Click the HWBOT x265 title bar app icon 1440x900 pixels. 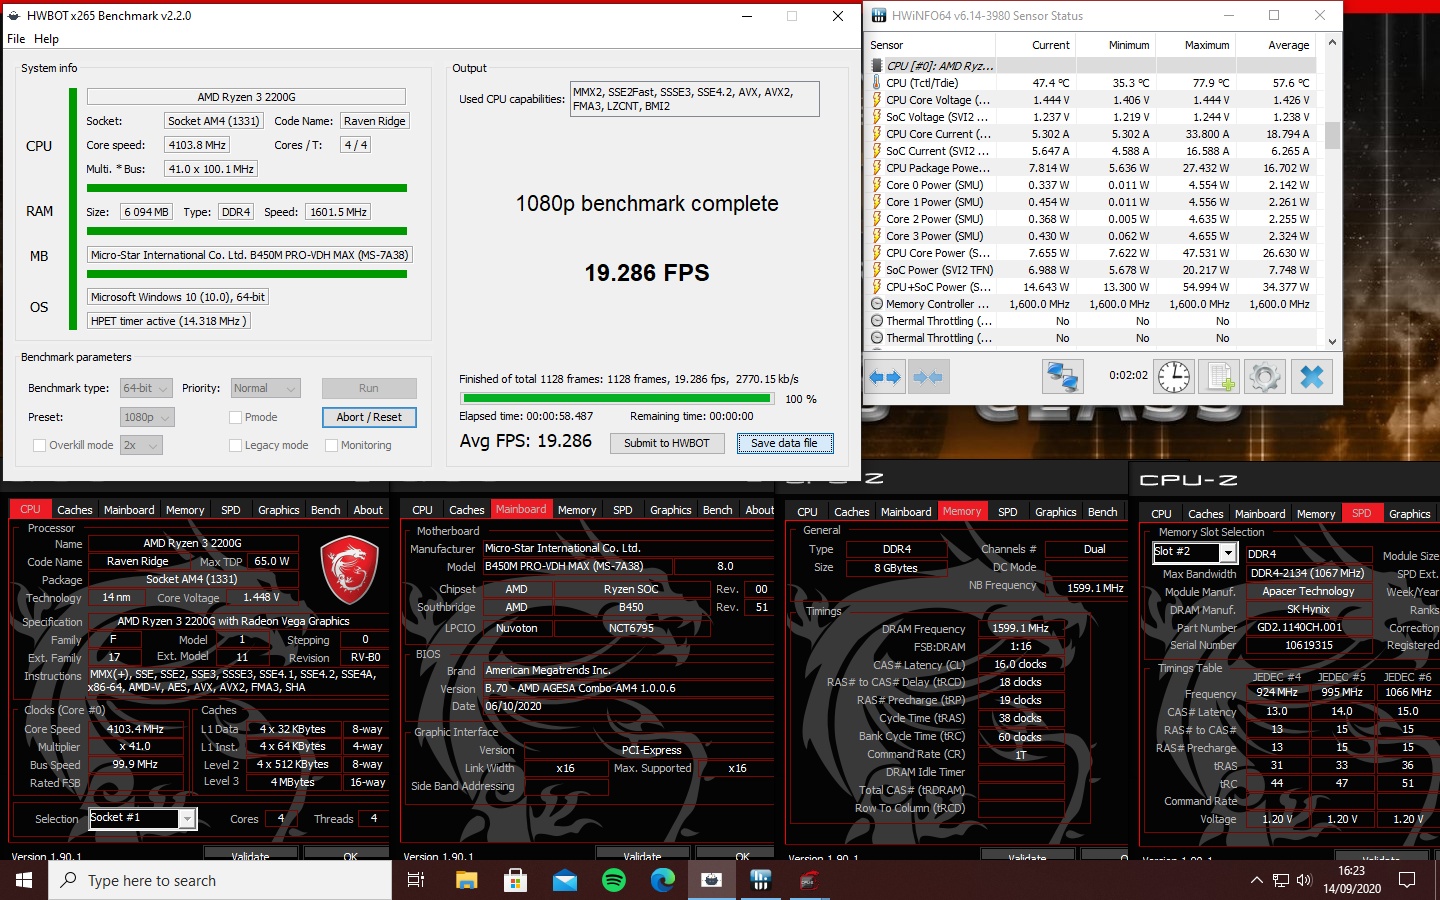pos(14,16)
